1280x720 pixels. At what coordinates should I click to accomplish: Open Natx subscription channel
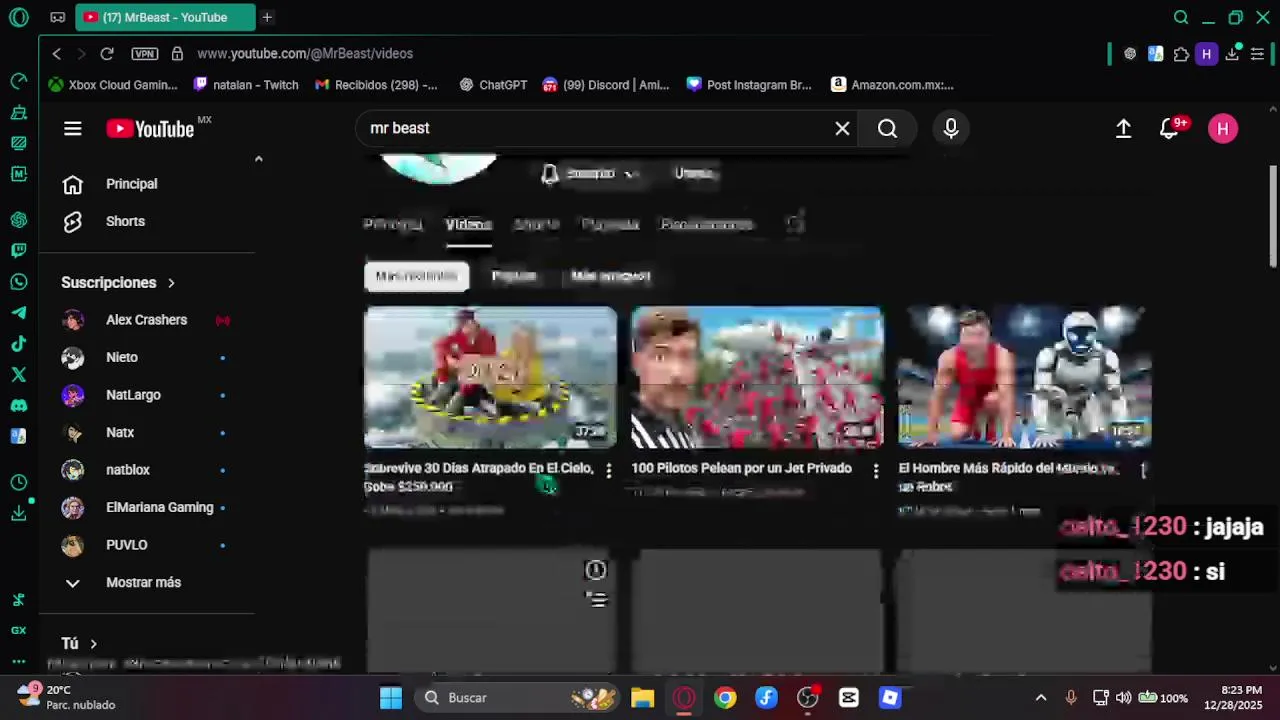pyautogui.click(x=120, y=432)
